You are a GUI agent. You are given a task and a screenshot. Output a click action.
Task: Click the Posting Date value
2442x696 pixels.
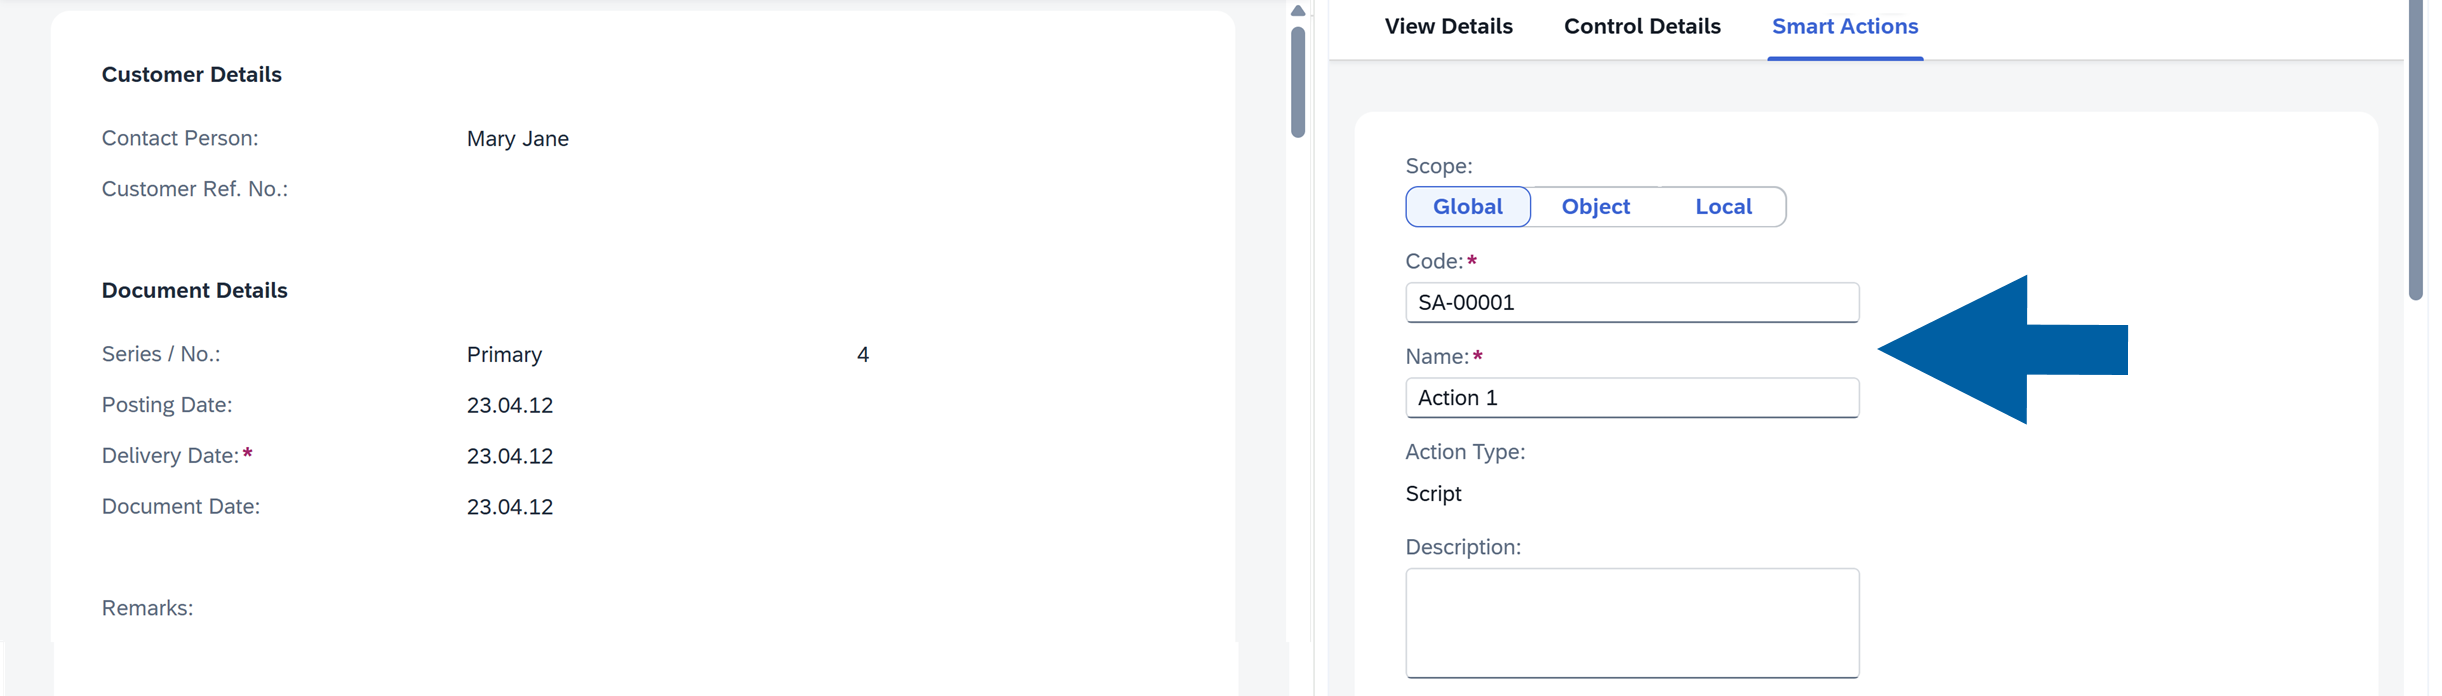(x=509, y=404)
